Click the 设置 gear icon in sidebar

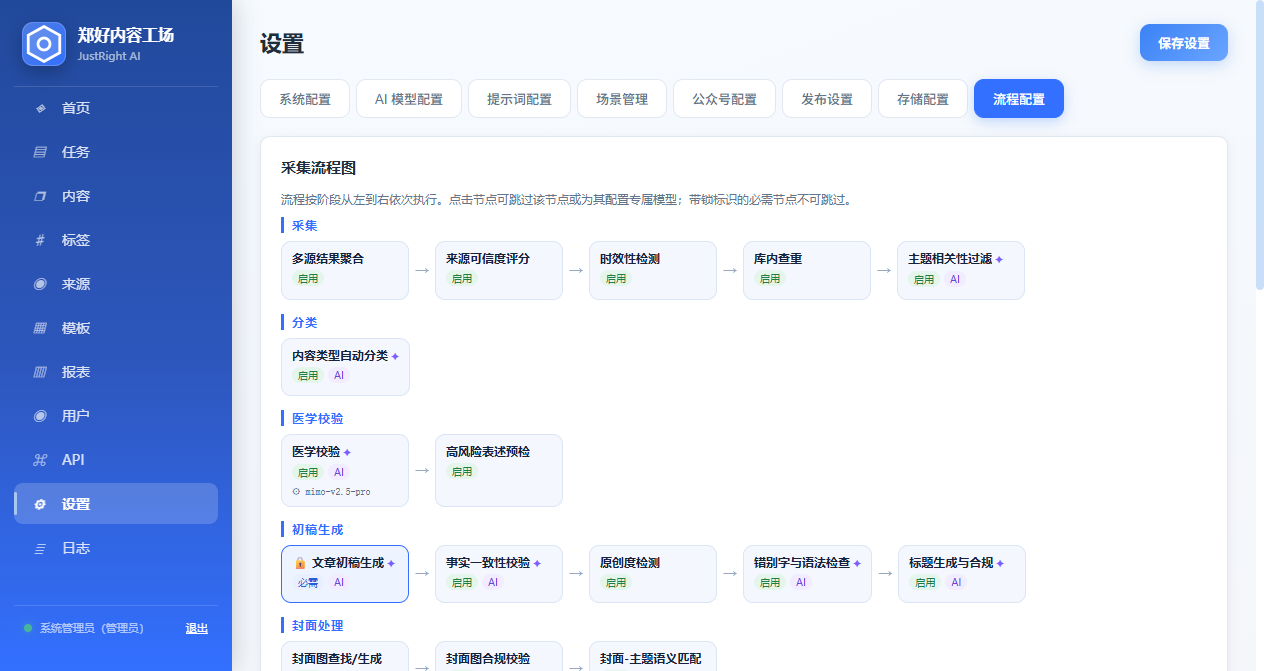(40, 504)
